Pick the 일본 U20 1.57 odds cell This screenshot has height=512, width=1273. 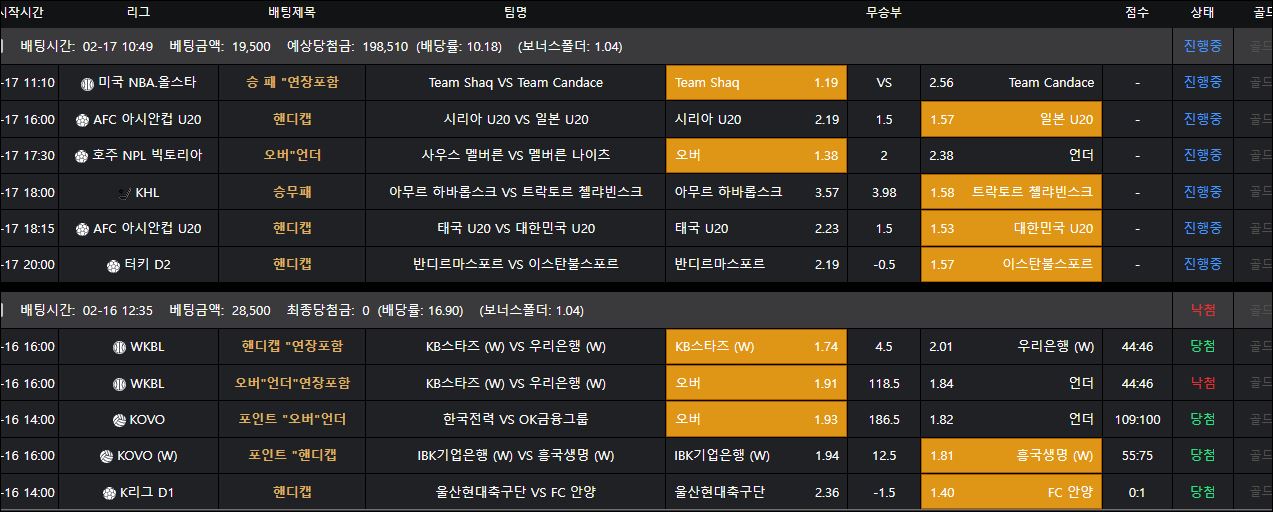point(1011,120)
